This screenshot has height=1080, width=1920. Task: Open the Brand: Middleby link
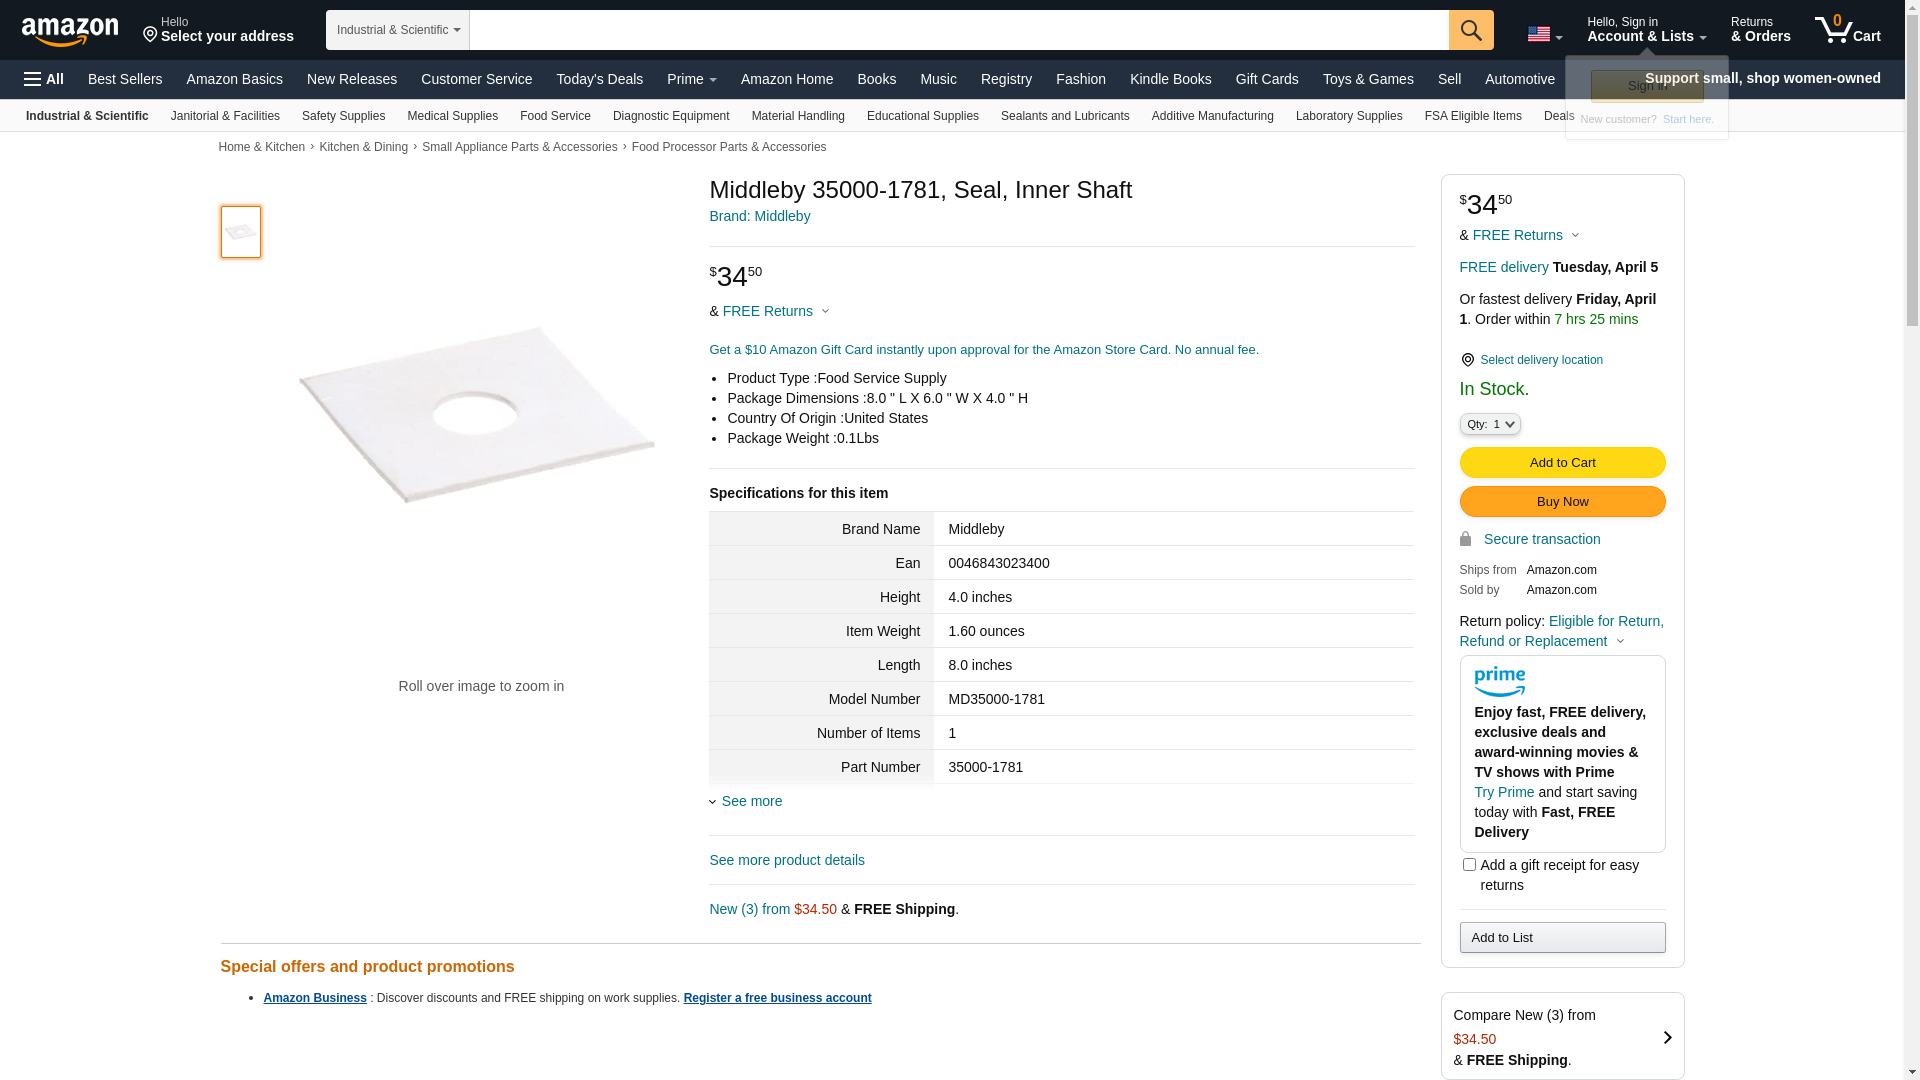pos(759,216)
